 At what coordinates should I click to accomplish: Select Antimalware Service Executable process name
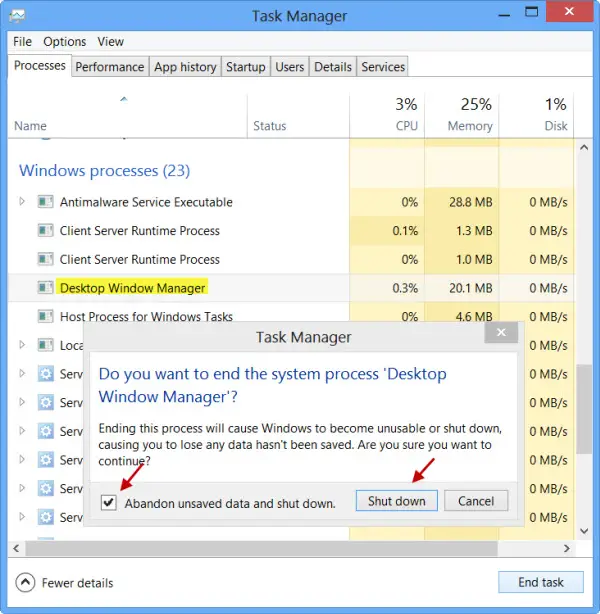(146, 202)
